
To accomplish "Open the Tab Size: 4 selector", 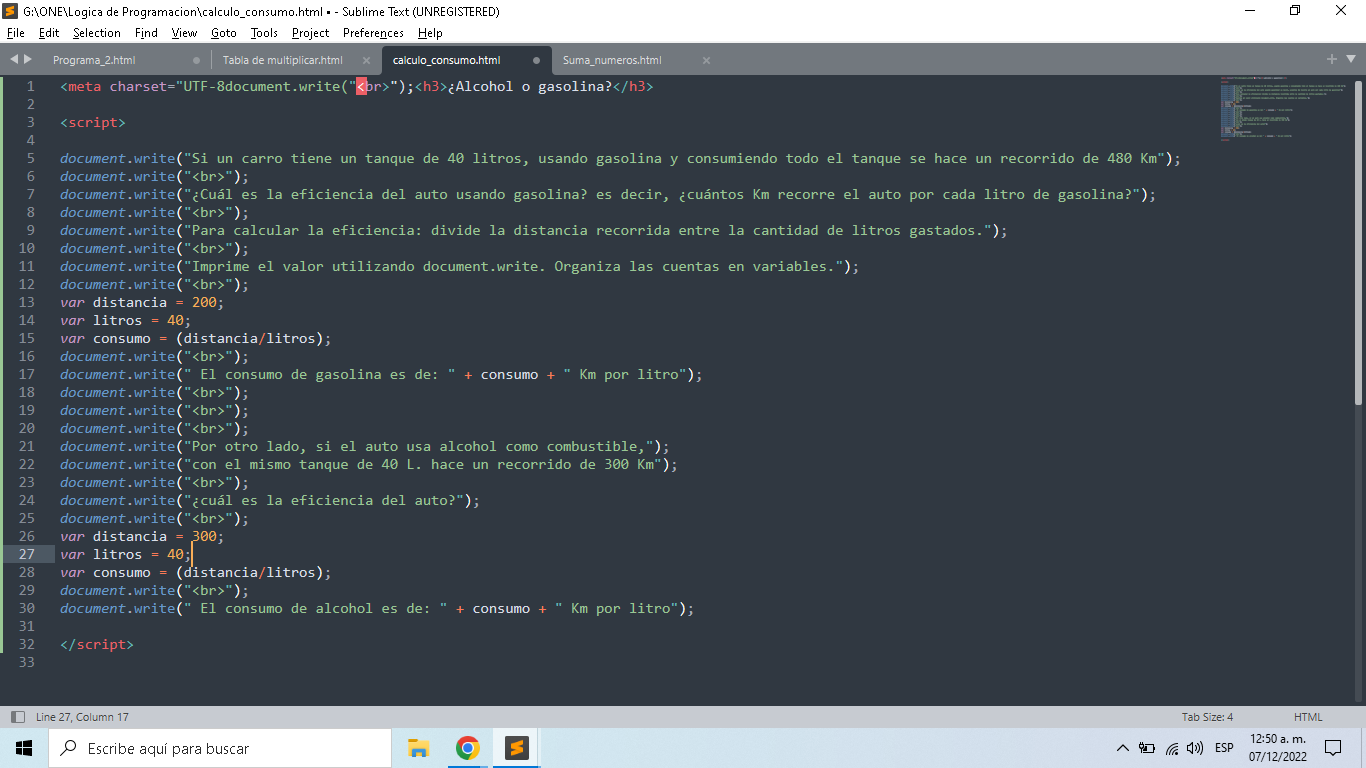I will click(x=1207, y=717).
